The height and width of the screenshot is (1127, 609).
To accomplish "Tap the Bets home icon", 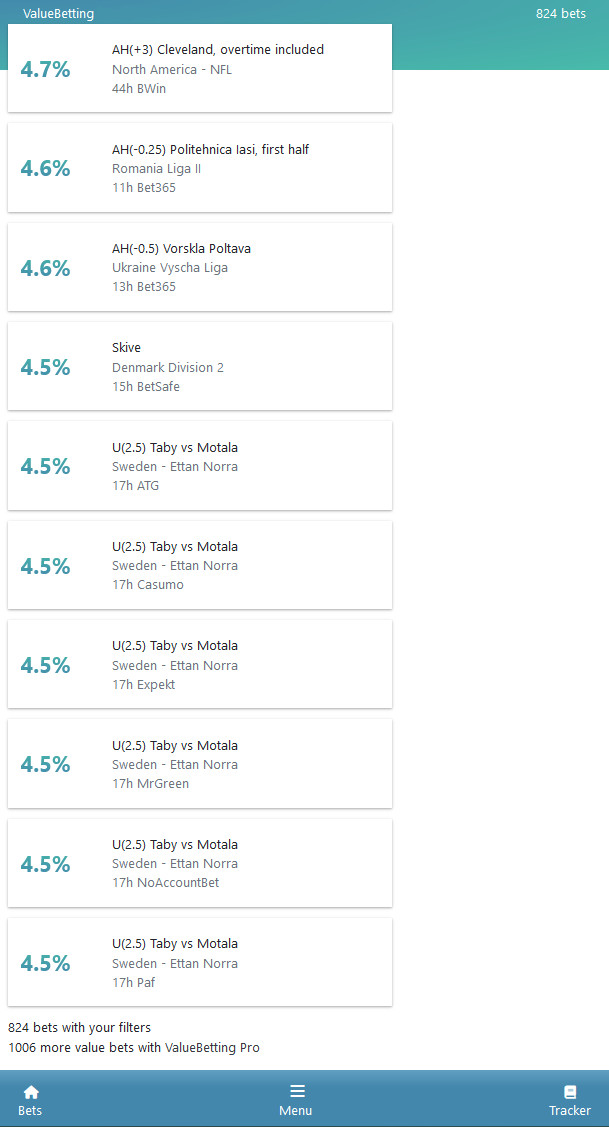I will 31,1092.
